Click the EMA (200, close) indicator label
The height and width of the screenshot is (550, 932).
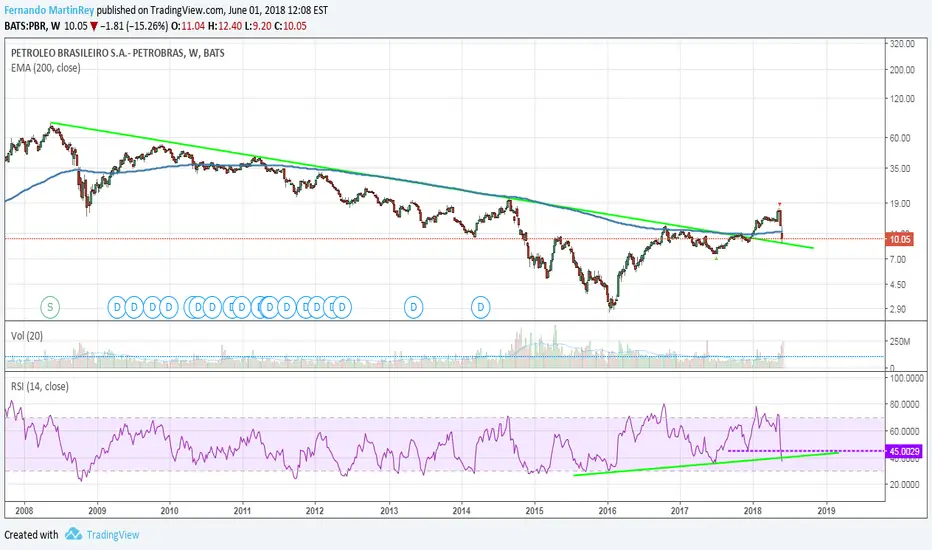pos(46,68)
